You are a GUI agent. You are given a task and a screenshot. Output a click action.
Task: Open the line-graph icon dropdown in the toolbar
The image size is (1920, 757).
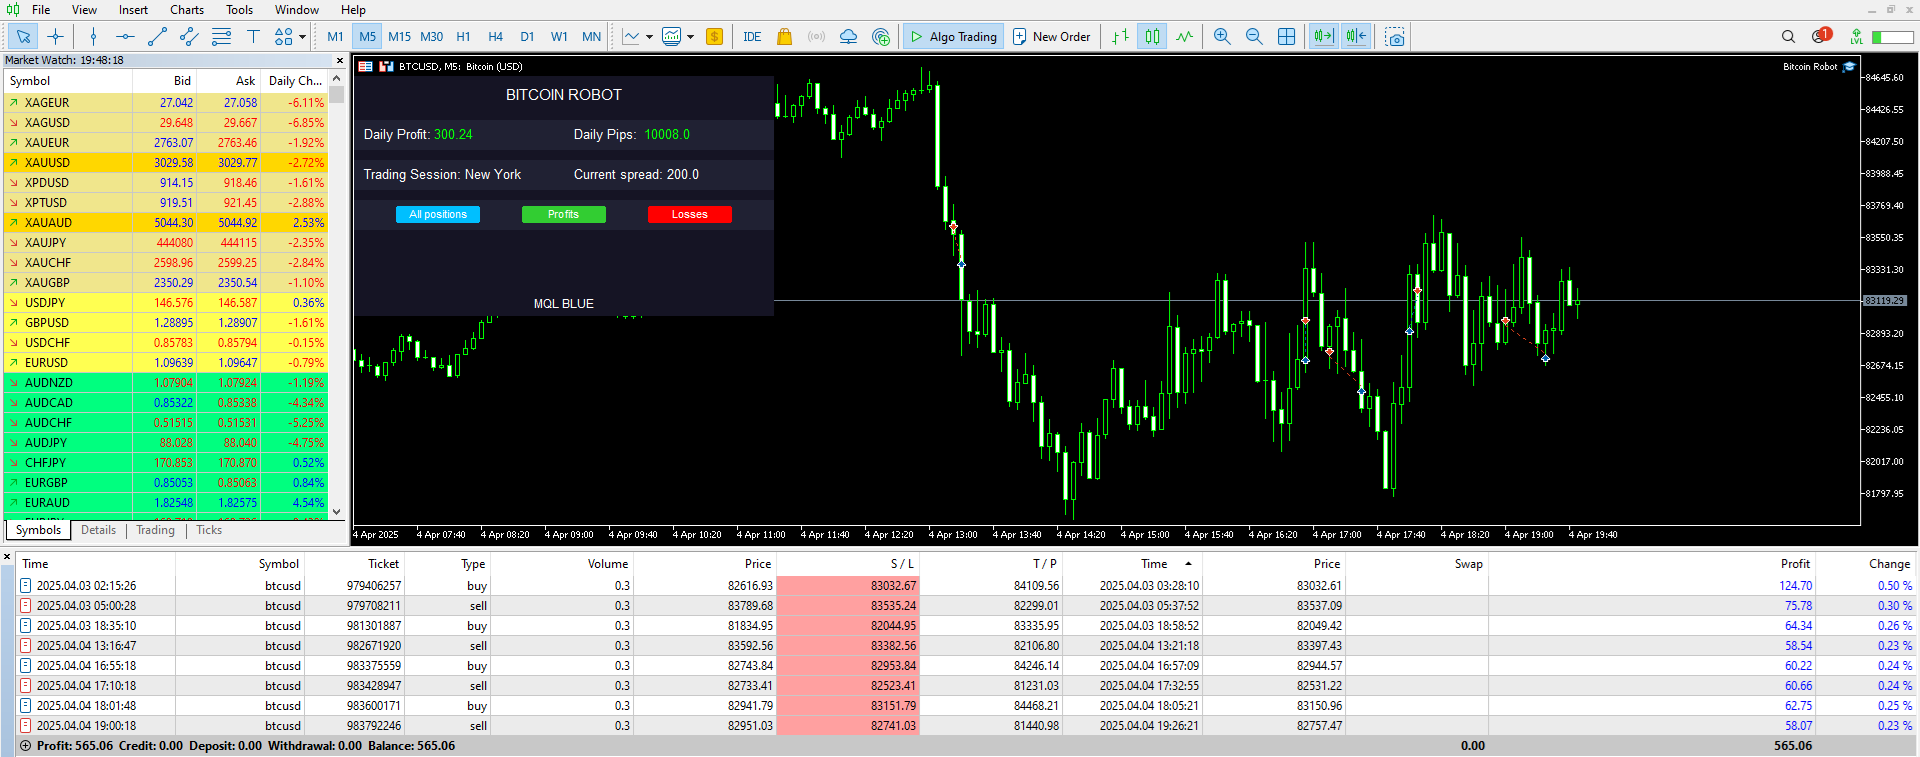[x=649, y=37]
